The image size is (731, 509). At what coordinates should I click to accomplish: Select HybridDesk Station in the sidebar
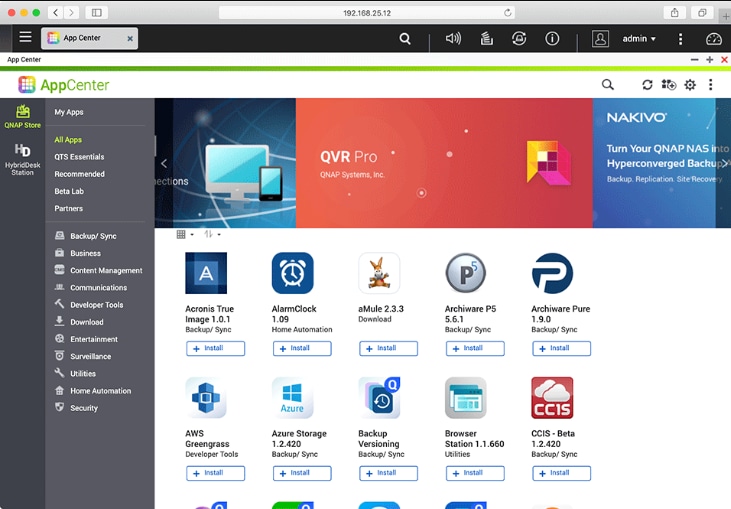tap(22, 159)
